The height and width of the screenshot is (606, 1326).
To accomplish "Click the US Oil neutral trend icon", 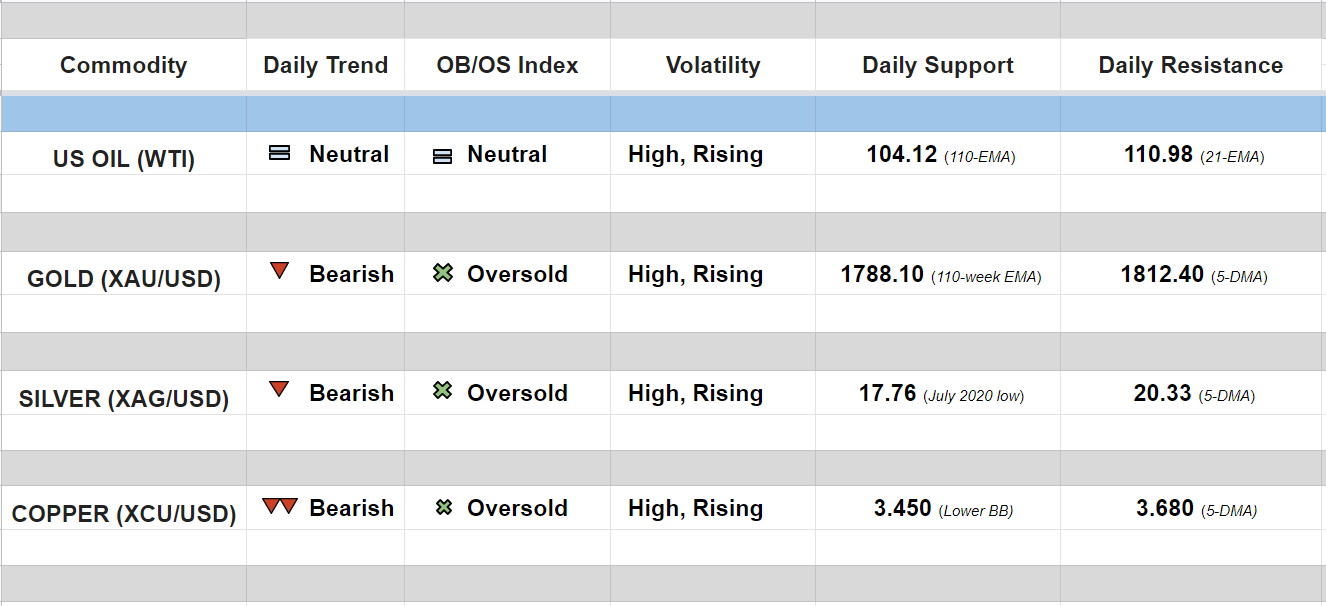I will [x=280, y=154].
